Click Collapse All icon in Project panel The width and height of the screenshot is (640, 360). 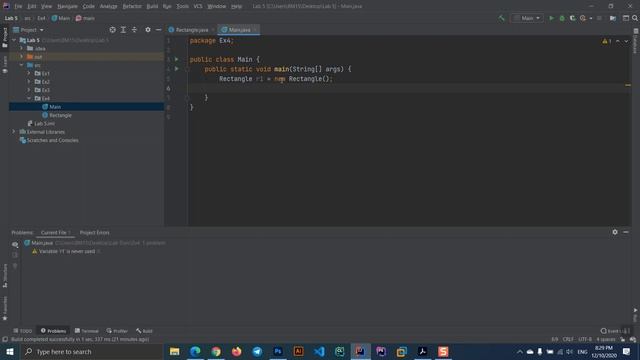pyautogui.click(x=134, y=30)
